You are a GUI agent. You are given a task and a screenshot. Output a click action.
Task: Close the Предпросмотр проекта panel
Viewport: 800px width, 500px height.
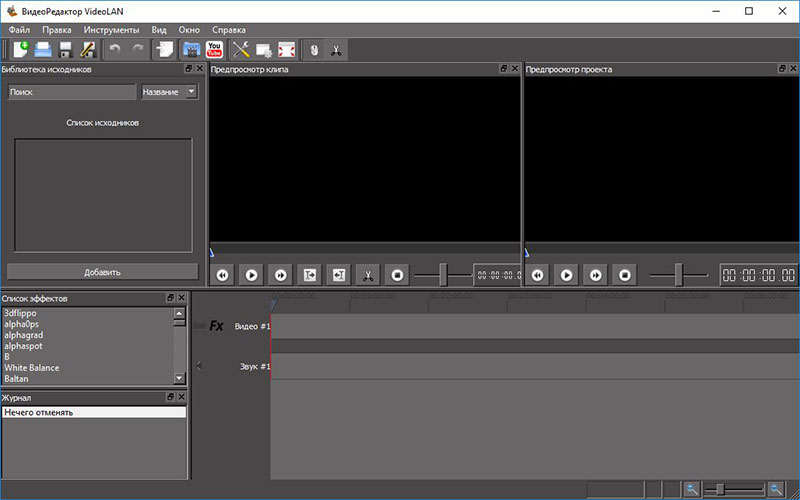pos(793,68)
